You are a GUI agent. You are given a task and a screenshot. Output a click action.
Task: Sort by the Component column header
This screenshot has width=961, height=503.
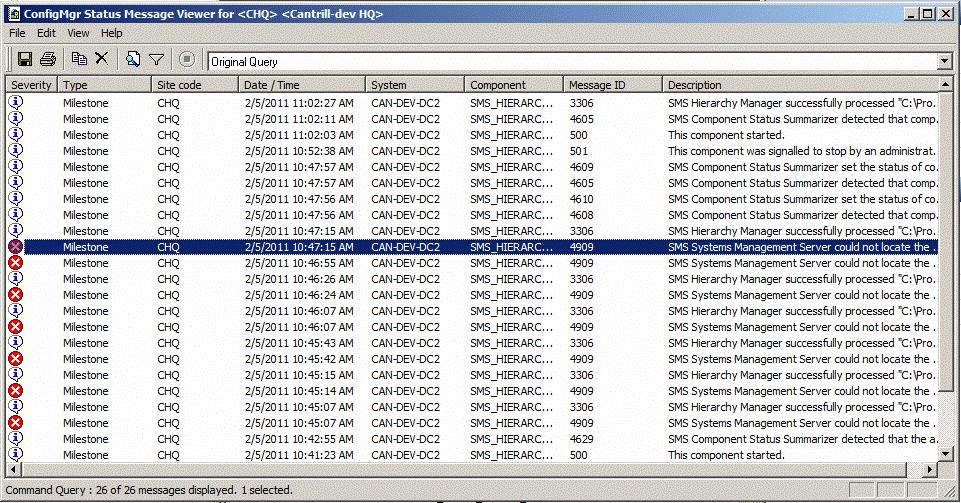tap(514, 85)
